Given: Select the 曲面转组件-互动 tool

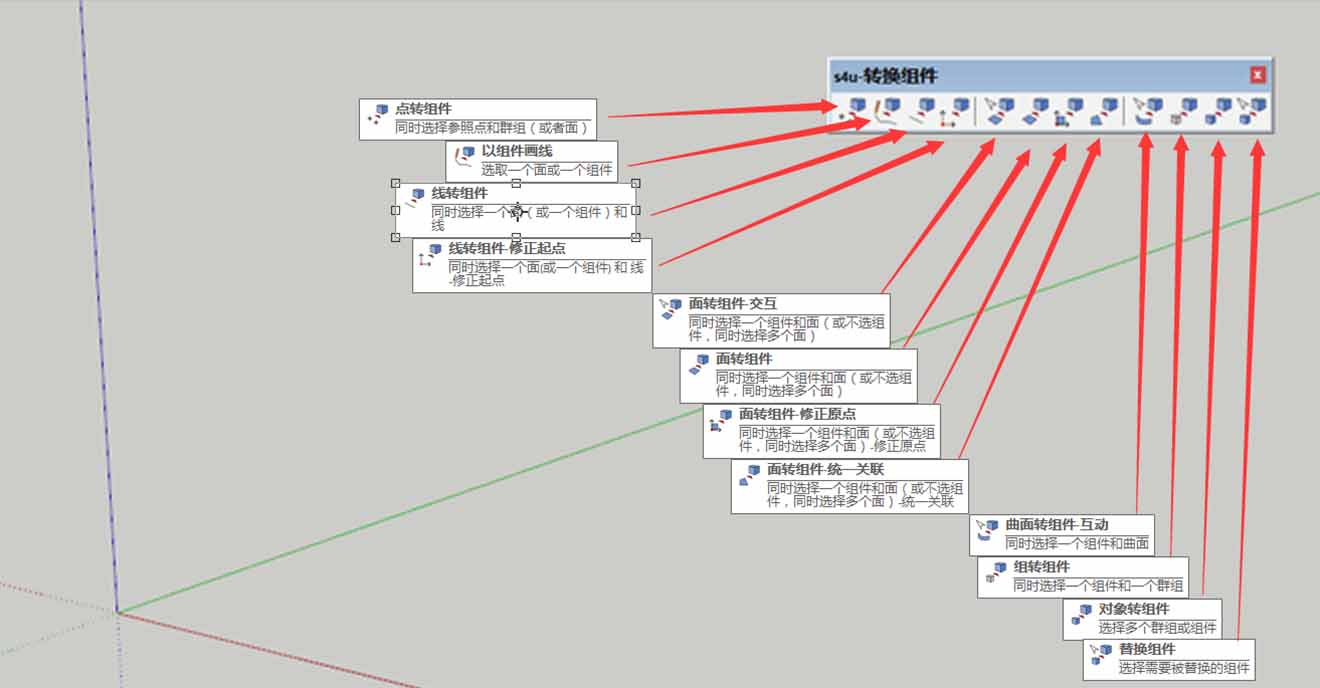Looking at the screenshot, I should point(1145,111).
